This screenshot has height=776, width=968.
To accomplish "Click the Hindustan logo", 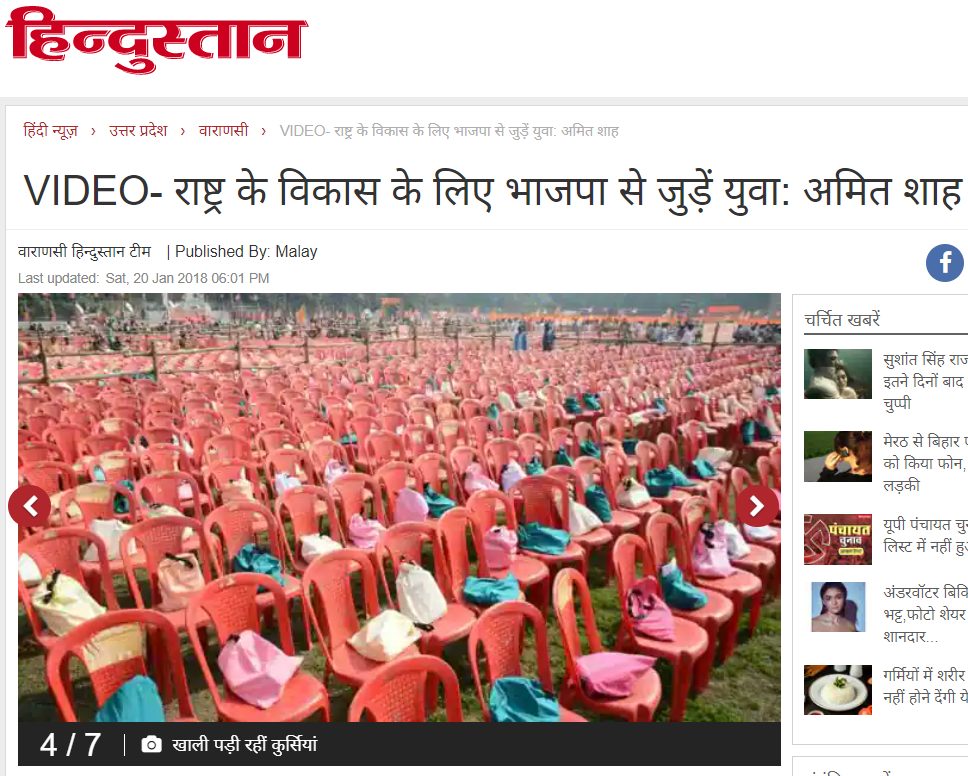I will 156,40.
